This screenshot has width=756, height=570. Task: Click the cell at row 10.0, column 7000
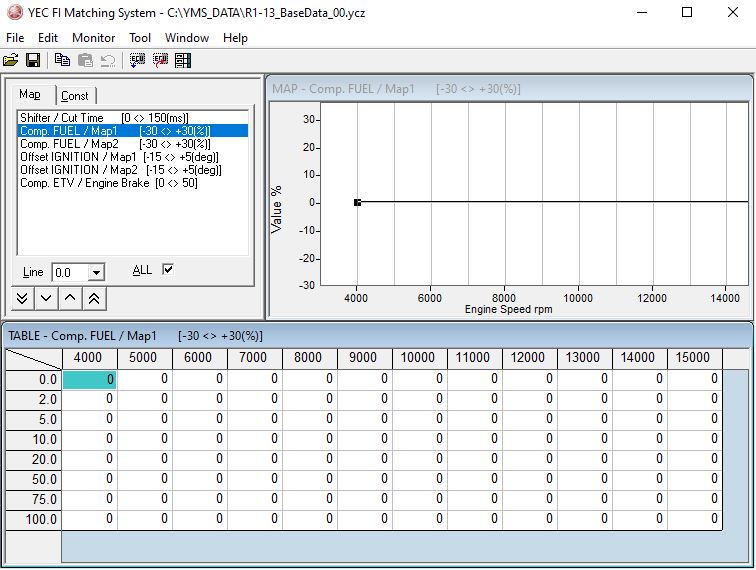tap(255, 440)
